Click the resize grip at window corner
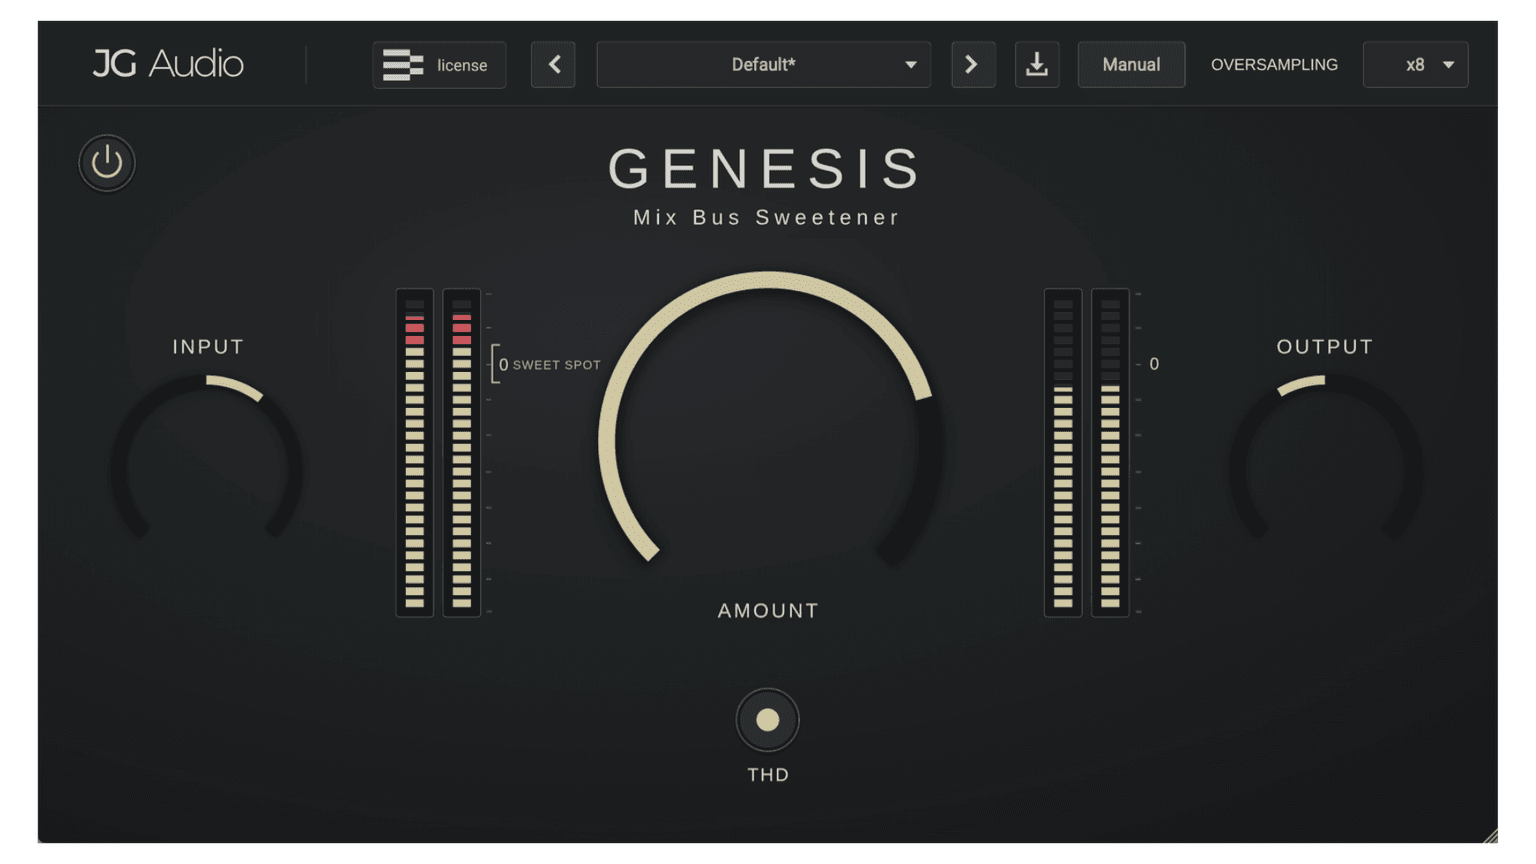This screenshot has width=1536, height=864. click(x=1490, y=836)
